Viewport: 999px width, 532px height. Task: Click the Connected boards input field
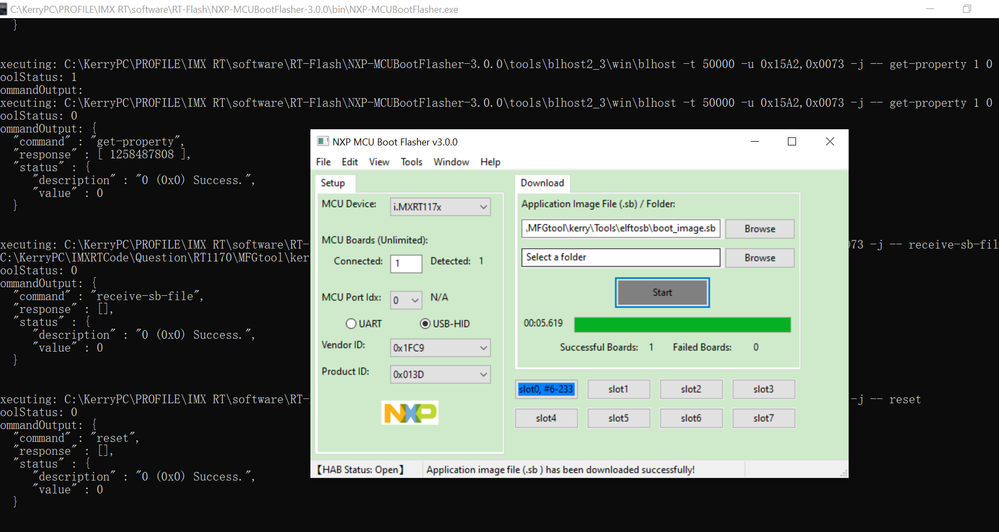(x=406, y=263)
